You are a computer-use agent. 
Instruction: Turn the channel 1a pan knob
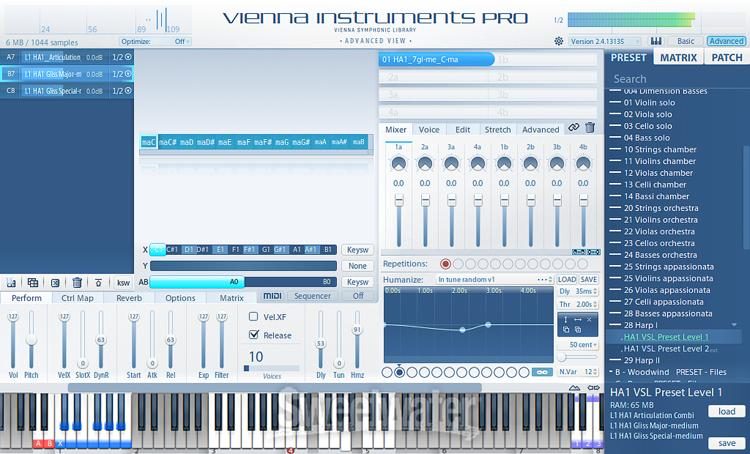(x=398, y=164)
